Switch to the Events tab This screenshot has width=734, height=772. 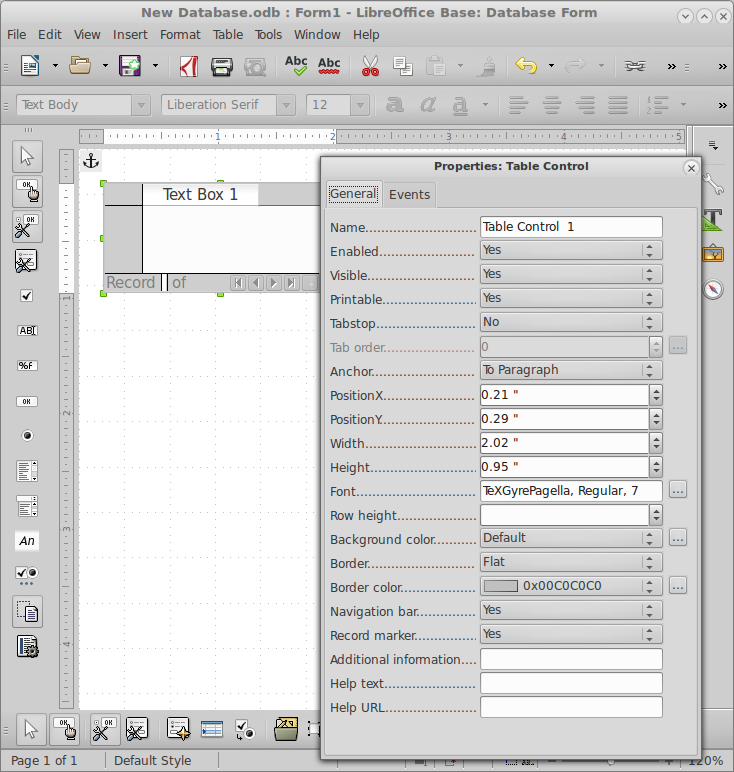click(409, 195)
